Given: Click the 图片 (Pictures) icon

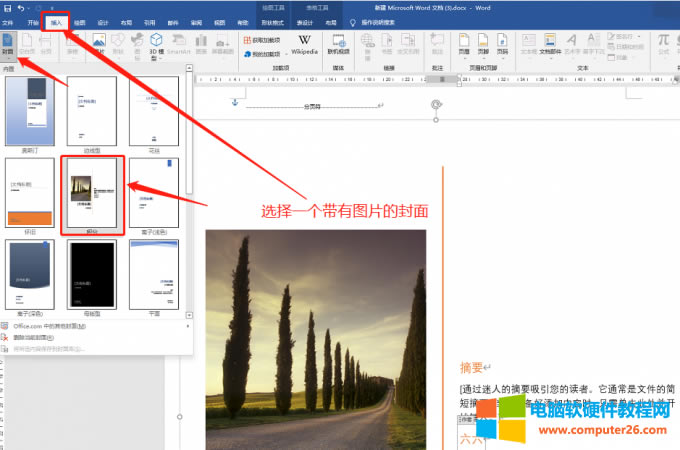Looking at the screenshot, I should (99, 43).
